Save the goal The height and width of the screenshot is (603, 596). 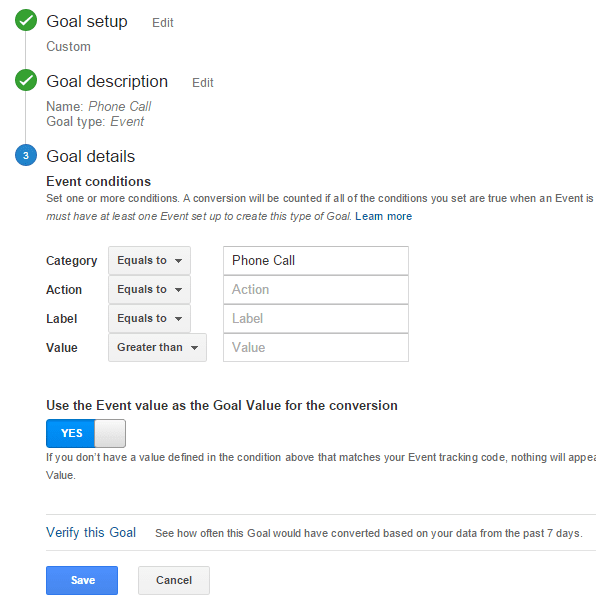coord(82,580)
